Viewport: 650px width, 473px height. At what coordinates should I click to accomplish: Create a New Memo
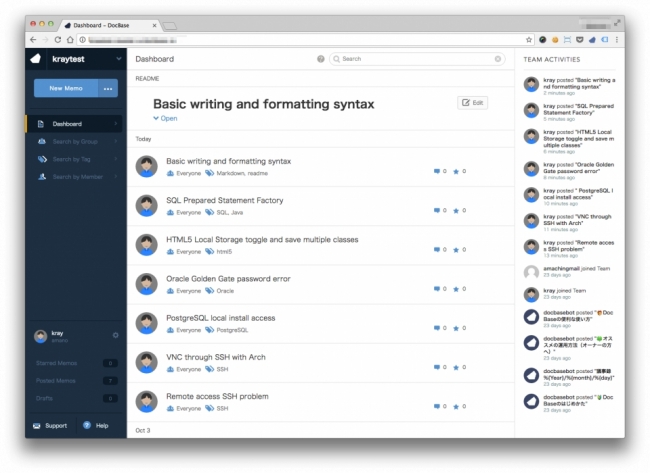tap(66, 88)
